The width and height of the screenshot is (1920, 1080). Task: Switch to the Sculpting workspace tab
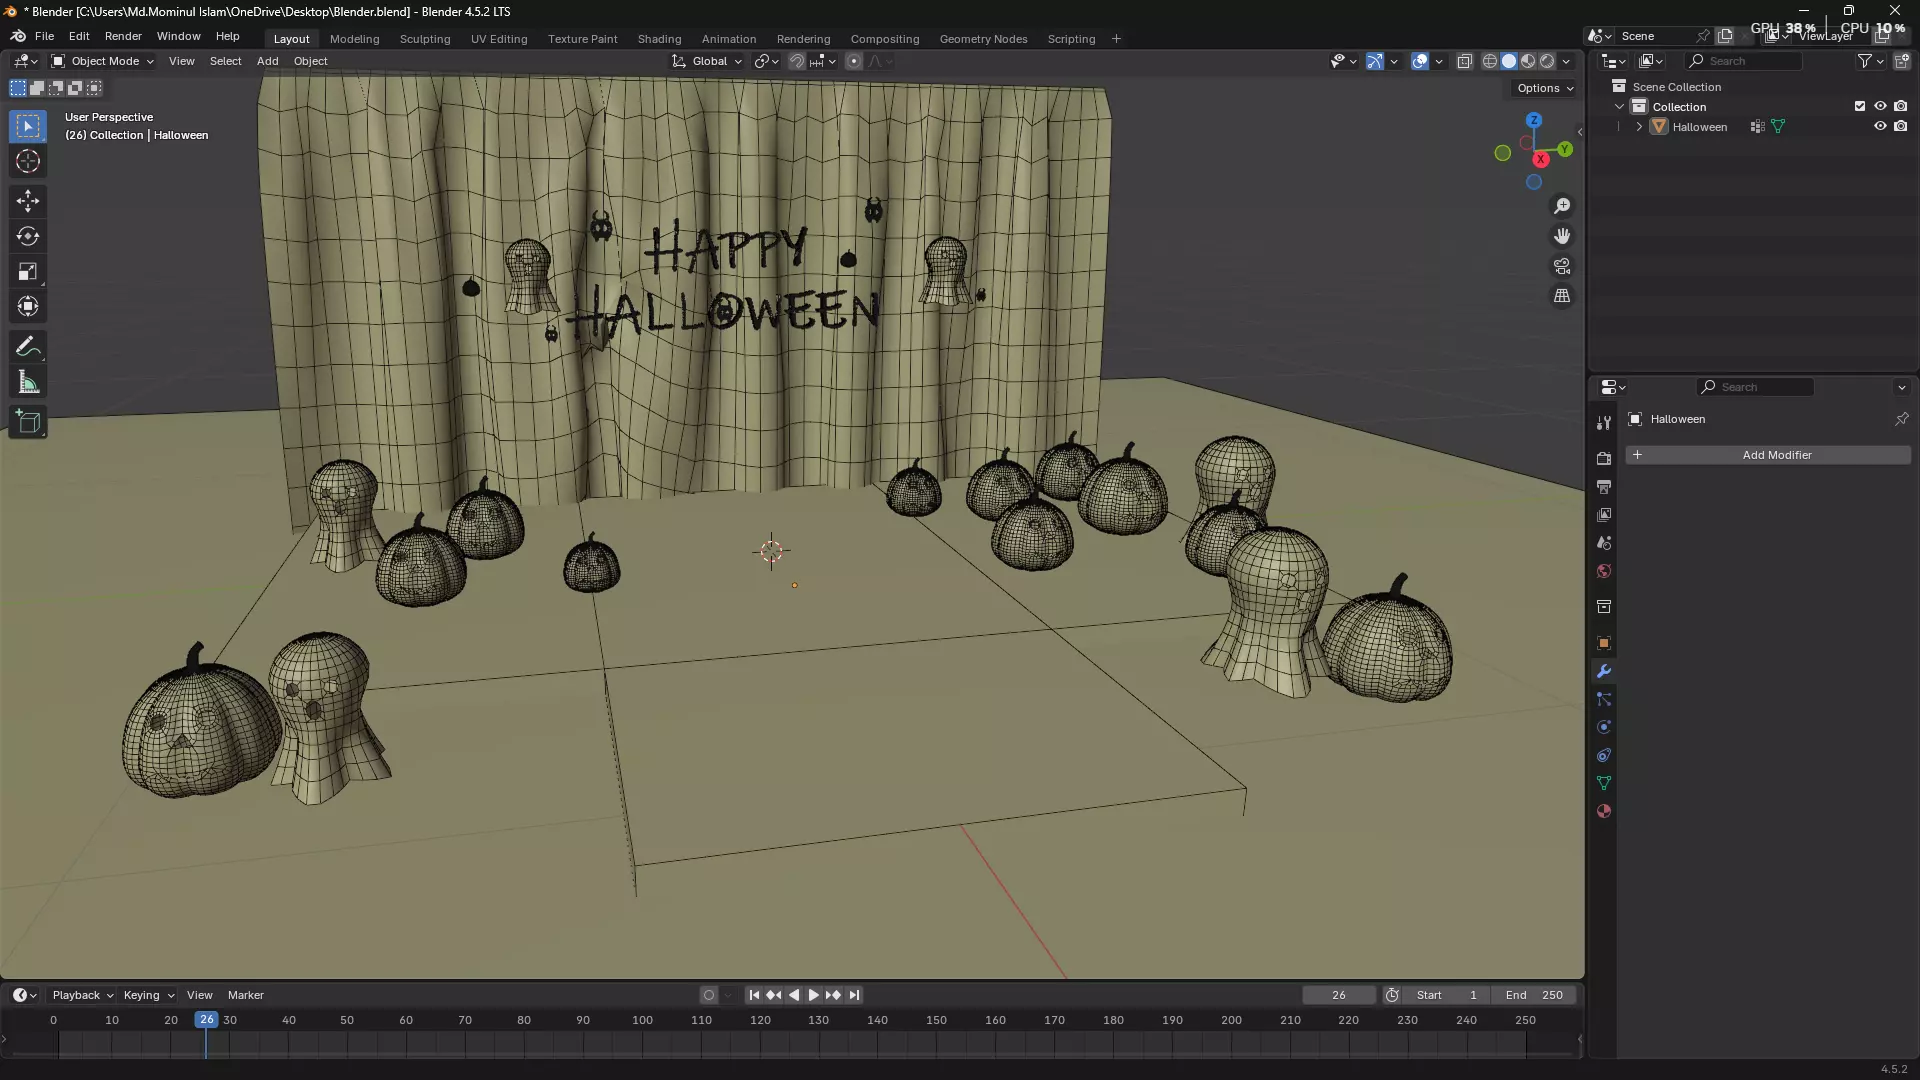pyautogui.click(x=425, y=39)
